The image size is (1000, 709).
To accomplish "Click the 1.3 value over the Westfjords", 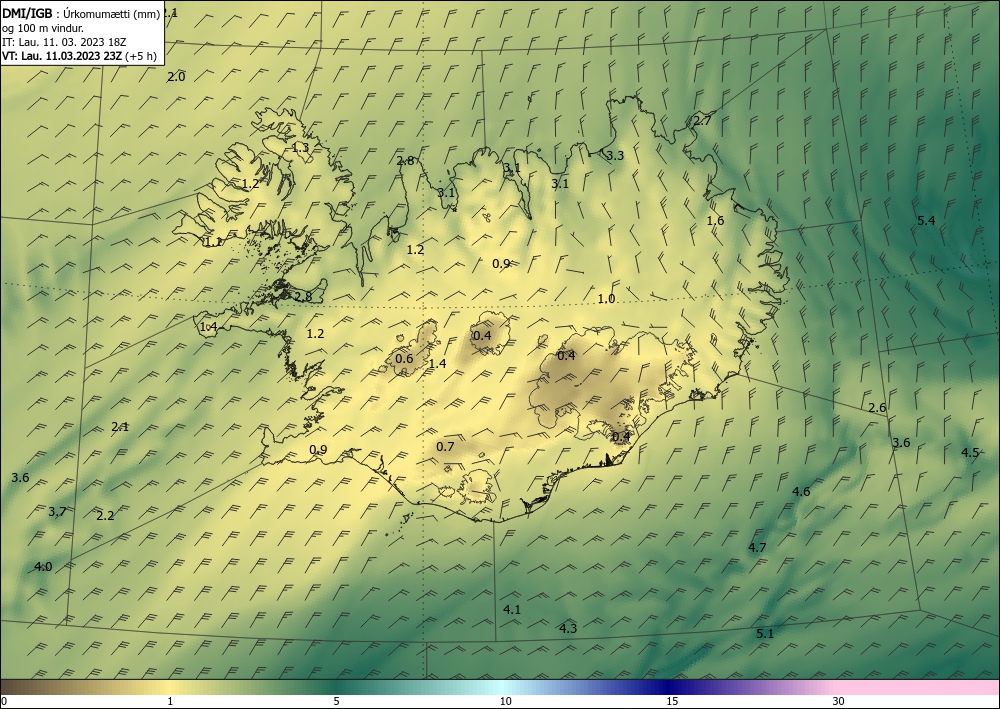I will [x=300, y=147].
